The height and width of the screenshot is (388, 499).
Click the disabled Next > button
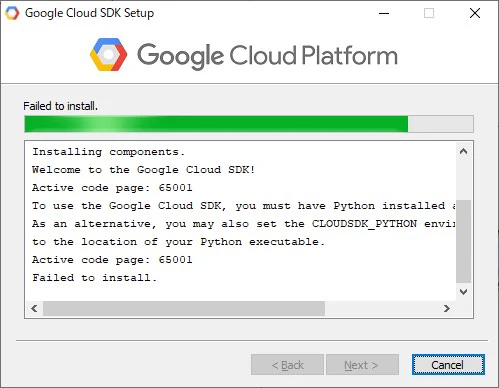pyautogui.click(x=362, y=365)
